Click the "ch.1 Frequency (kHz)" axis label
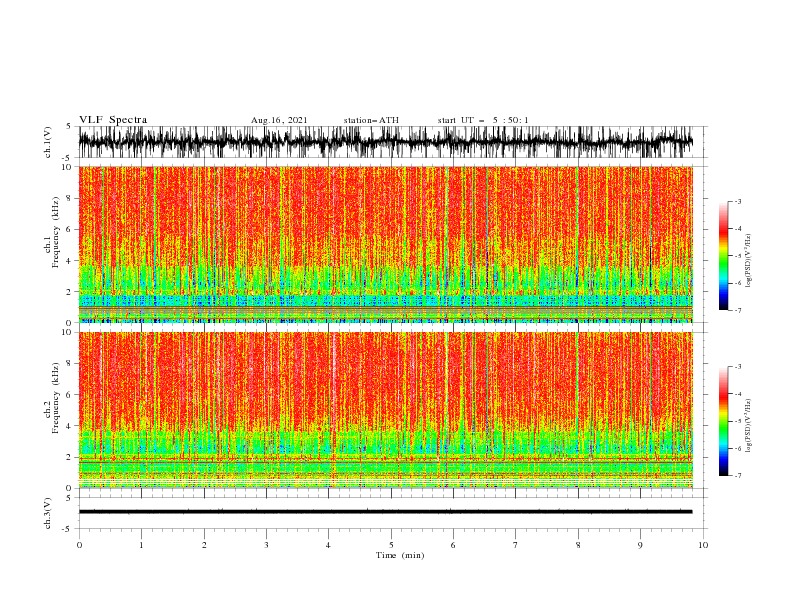Screen dimensions: 792x612 point(52,232)
